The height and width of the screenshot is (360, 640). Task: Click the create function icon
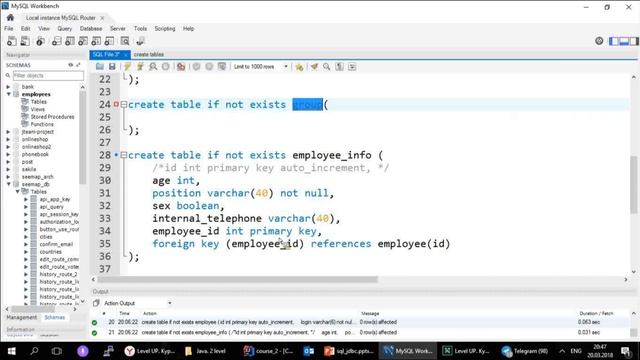[x=109, y=41]
